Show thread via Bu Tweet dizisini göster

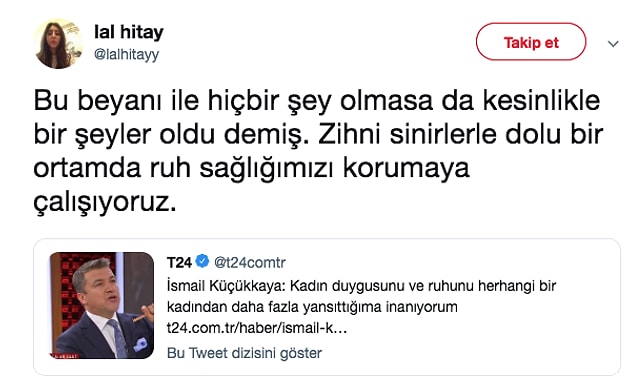click(x=244, y=353)
